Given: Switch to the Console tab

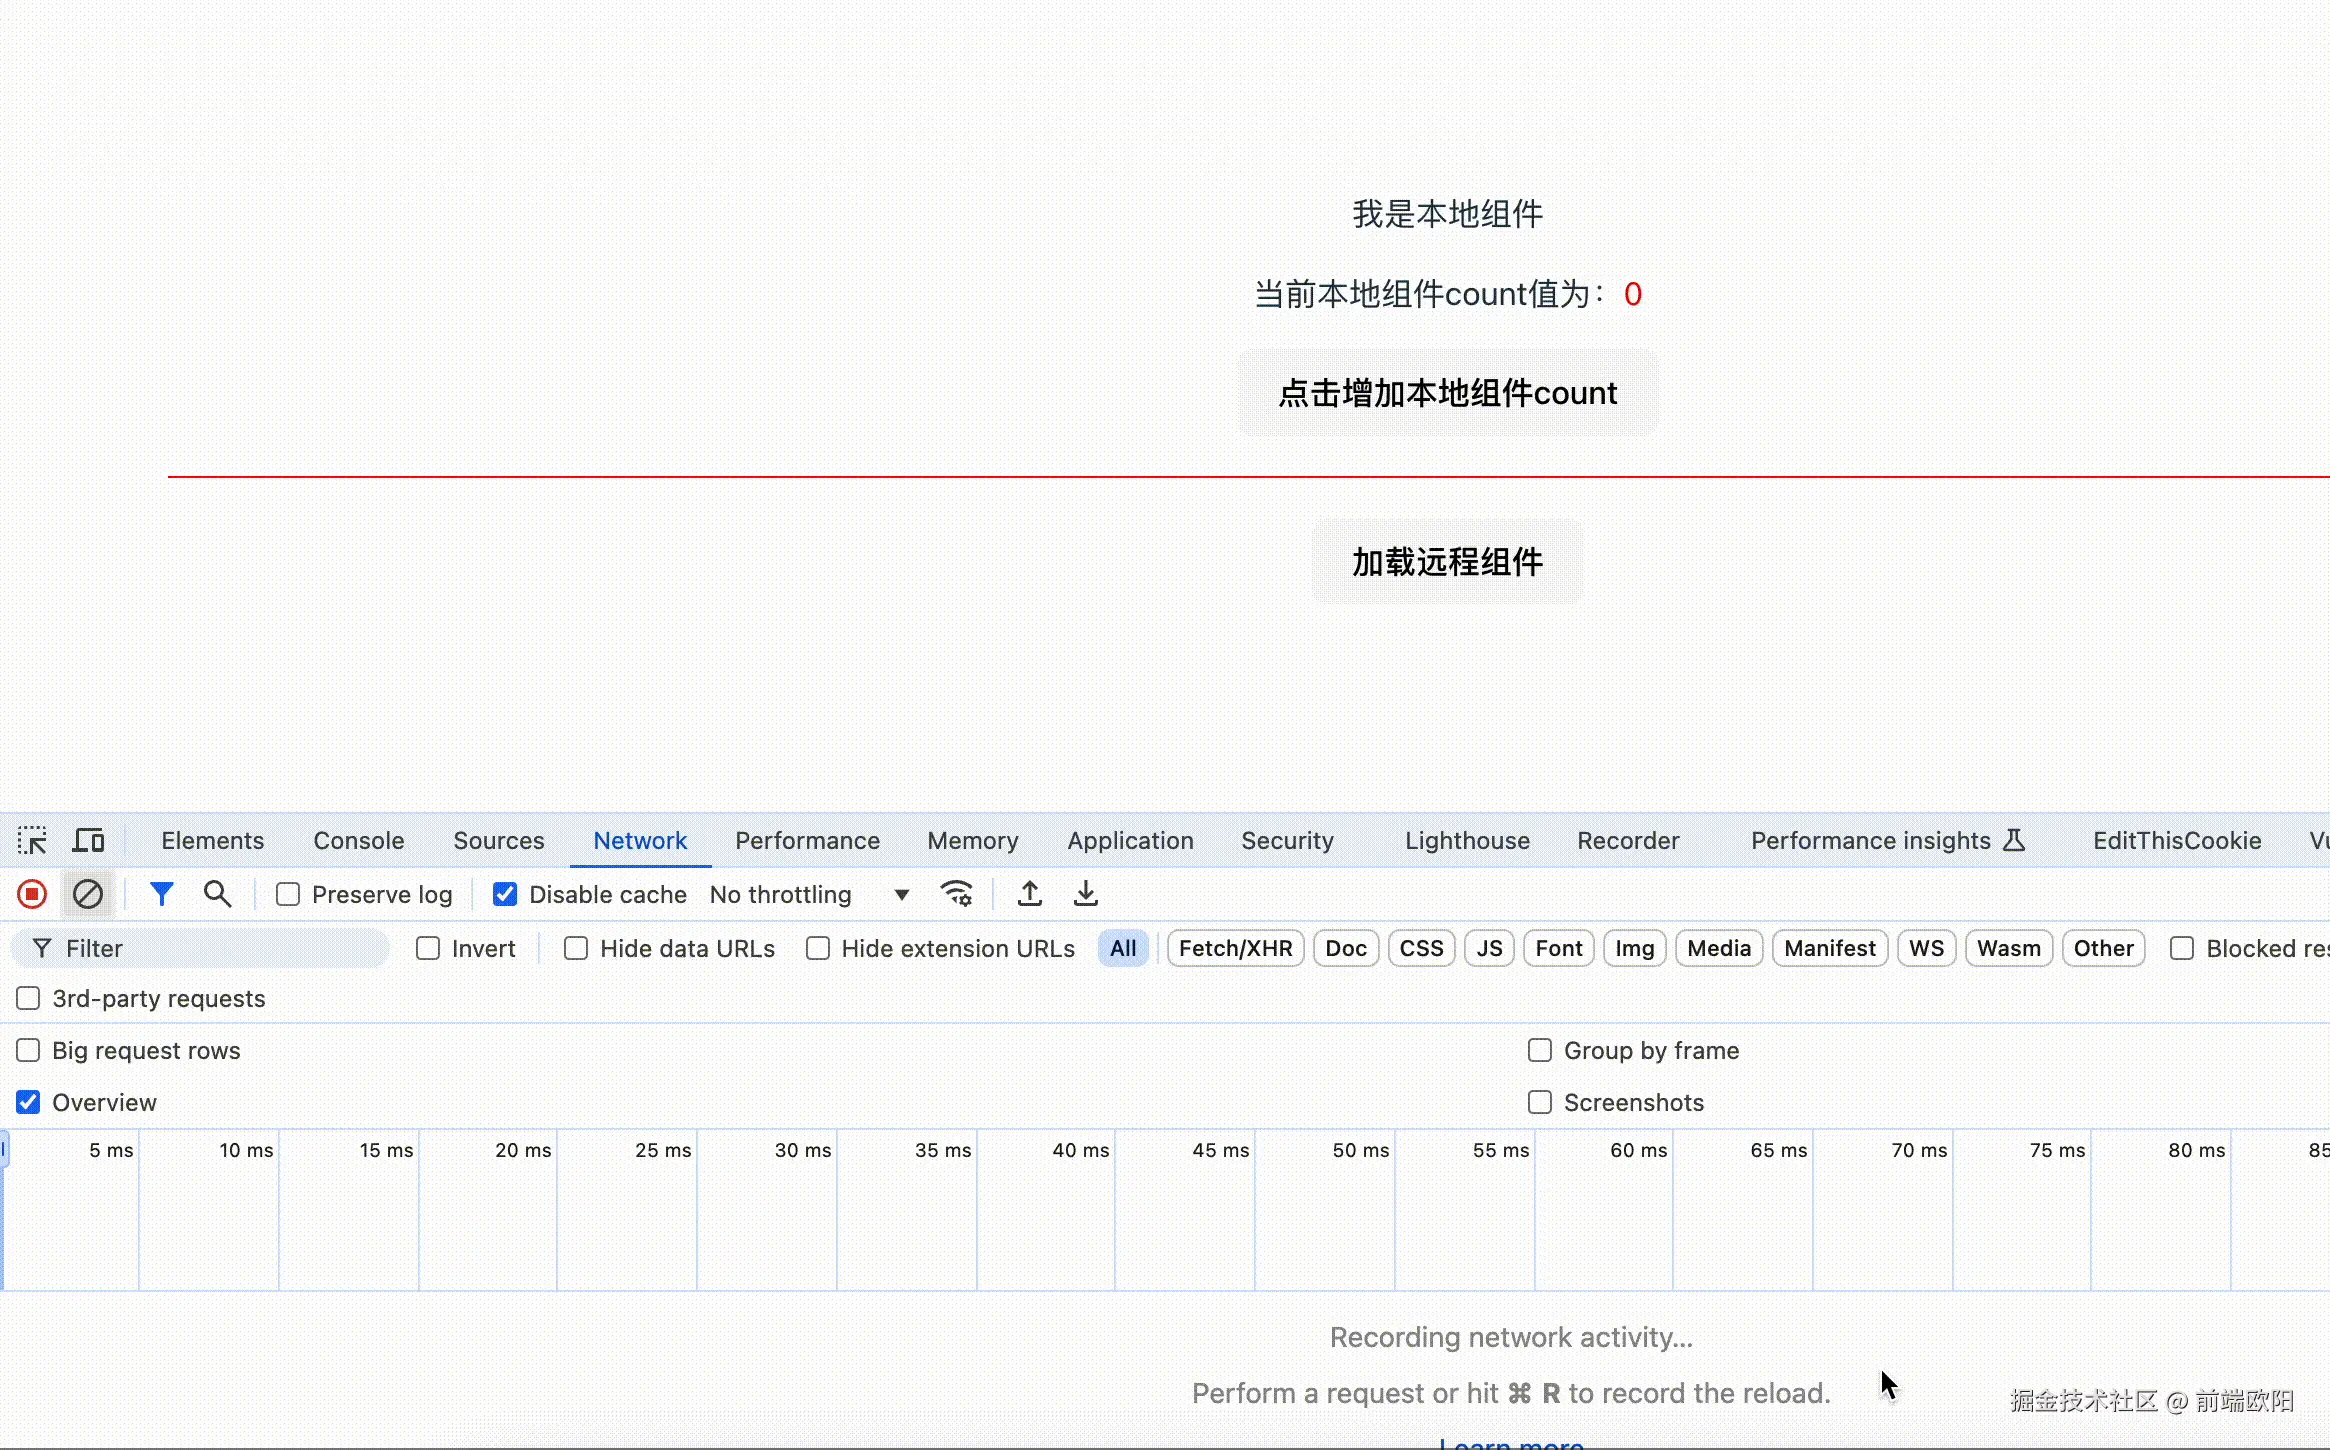Looking at the screenshot, I should [x=358, y=840].
